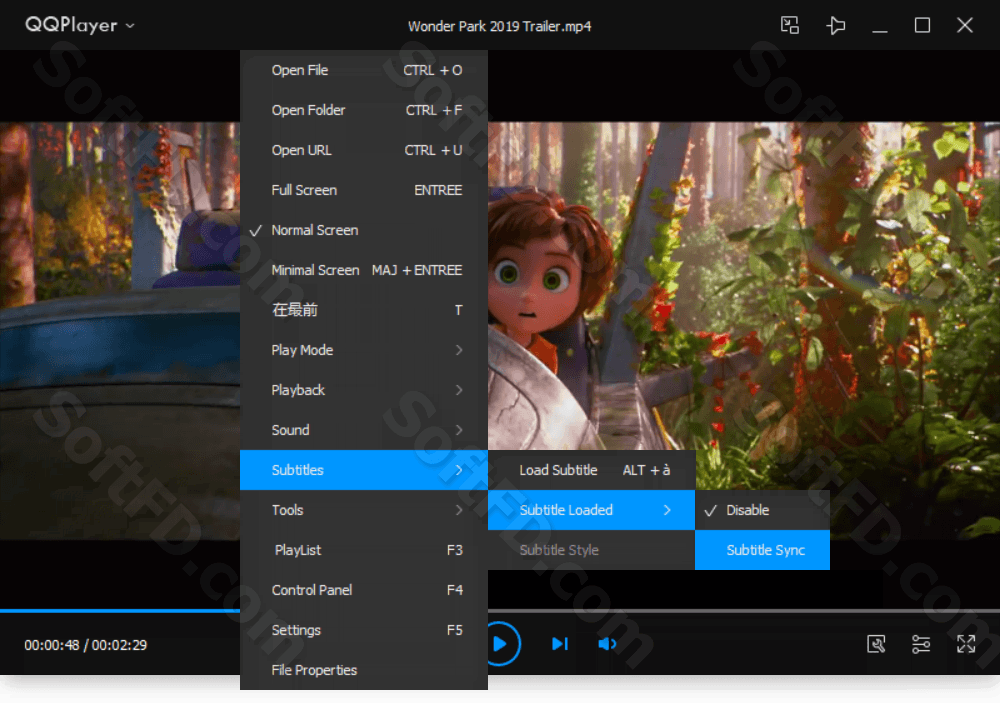Maximize the QQPlayer window

(922, 26)
